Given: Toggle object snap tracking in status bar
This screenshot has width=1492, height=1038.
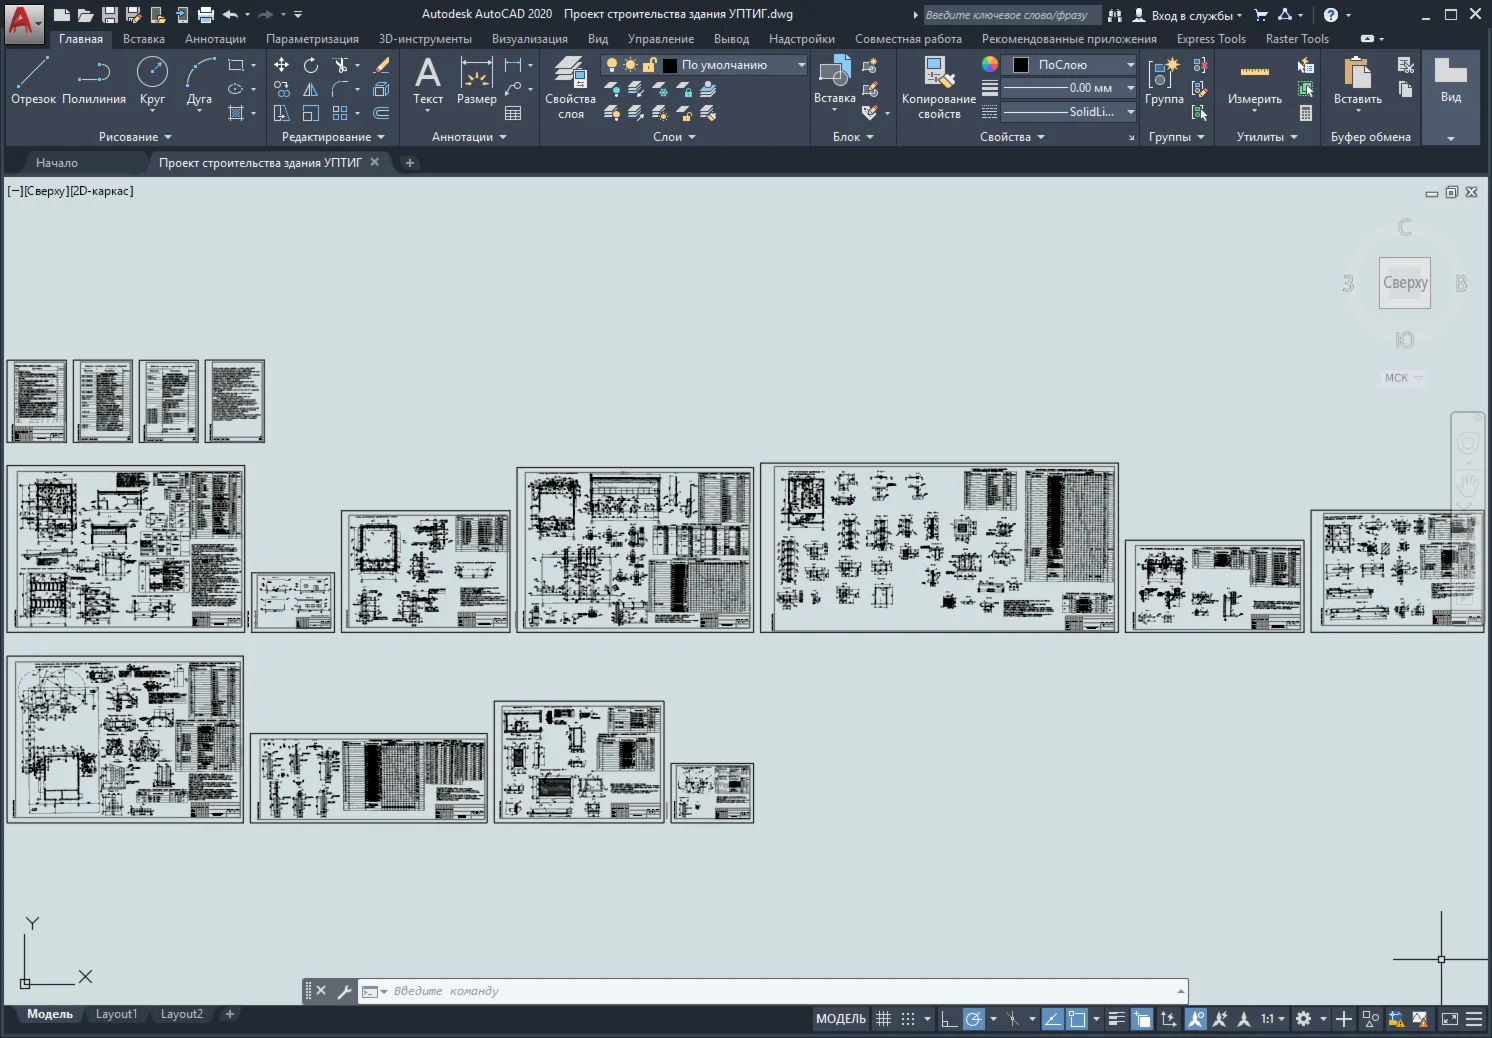Looking at the screenshot, I should [x=1052, y=1019].
